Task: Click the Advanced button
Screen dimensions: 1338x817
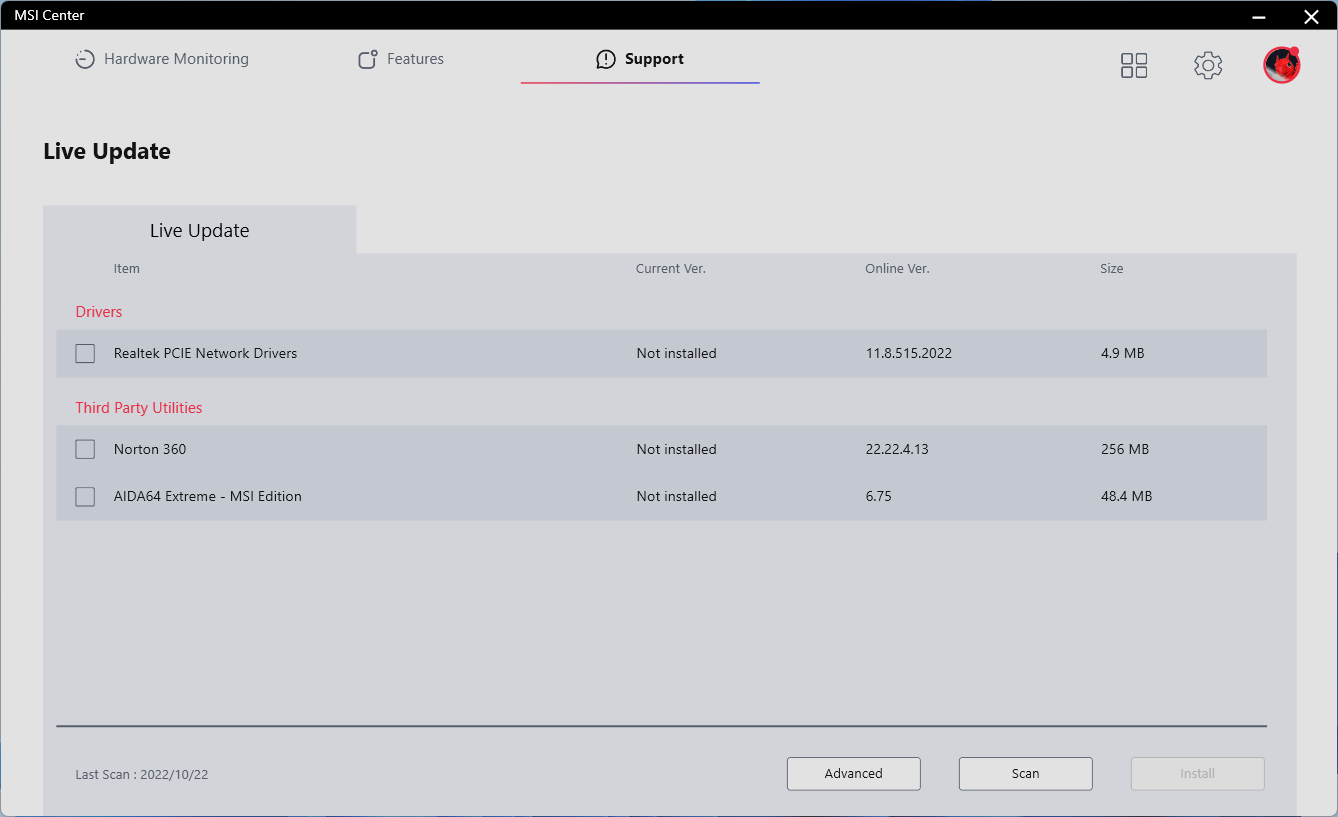Action: tap(854, 773)
